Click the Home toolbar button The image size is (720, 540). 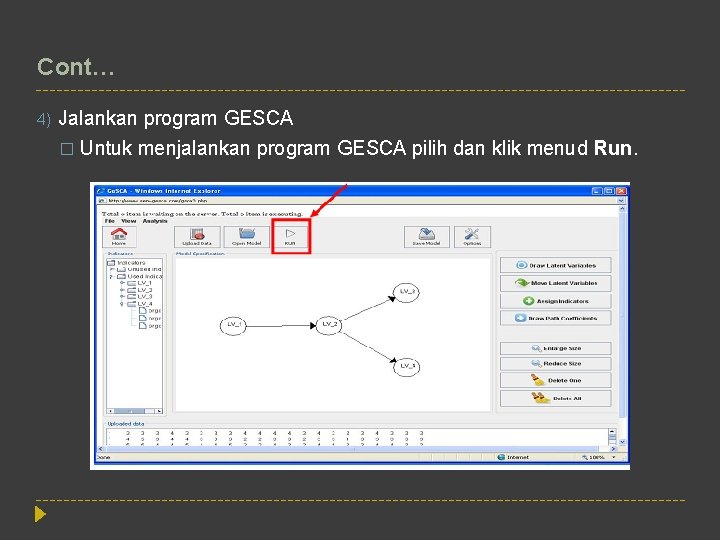tap(119, 236)
